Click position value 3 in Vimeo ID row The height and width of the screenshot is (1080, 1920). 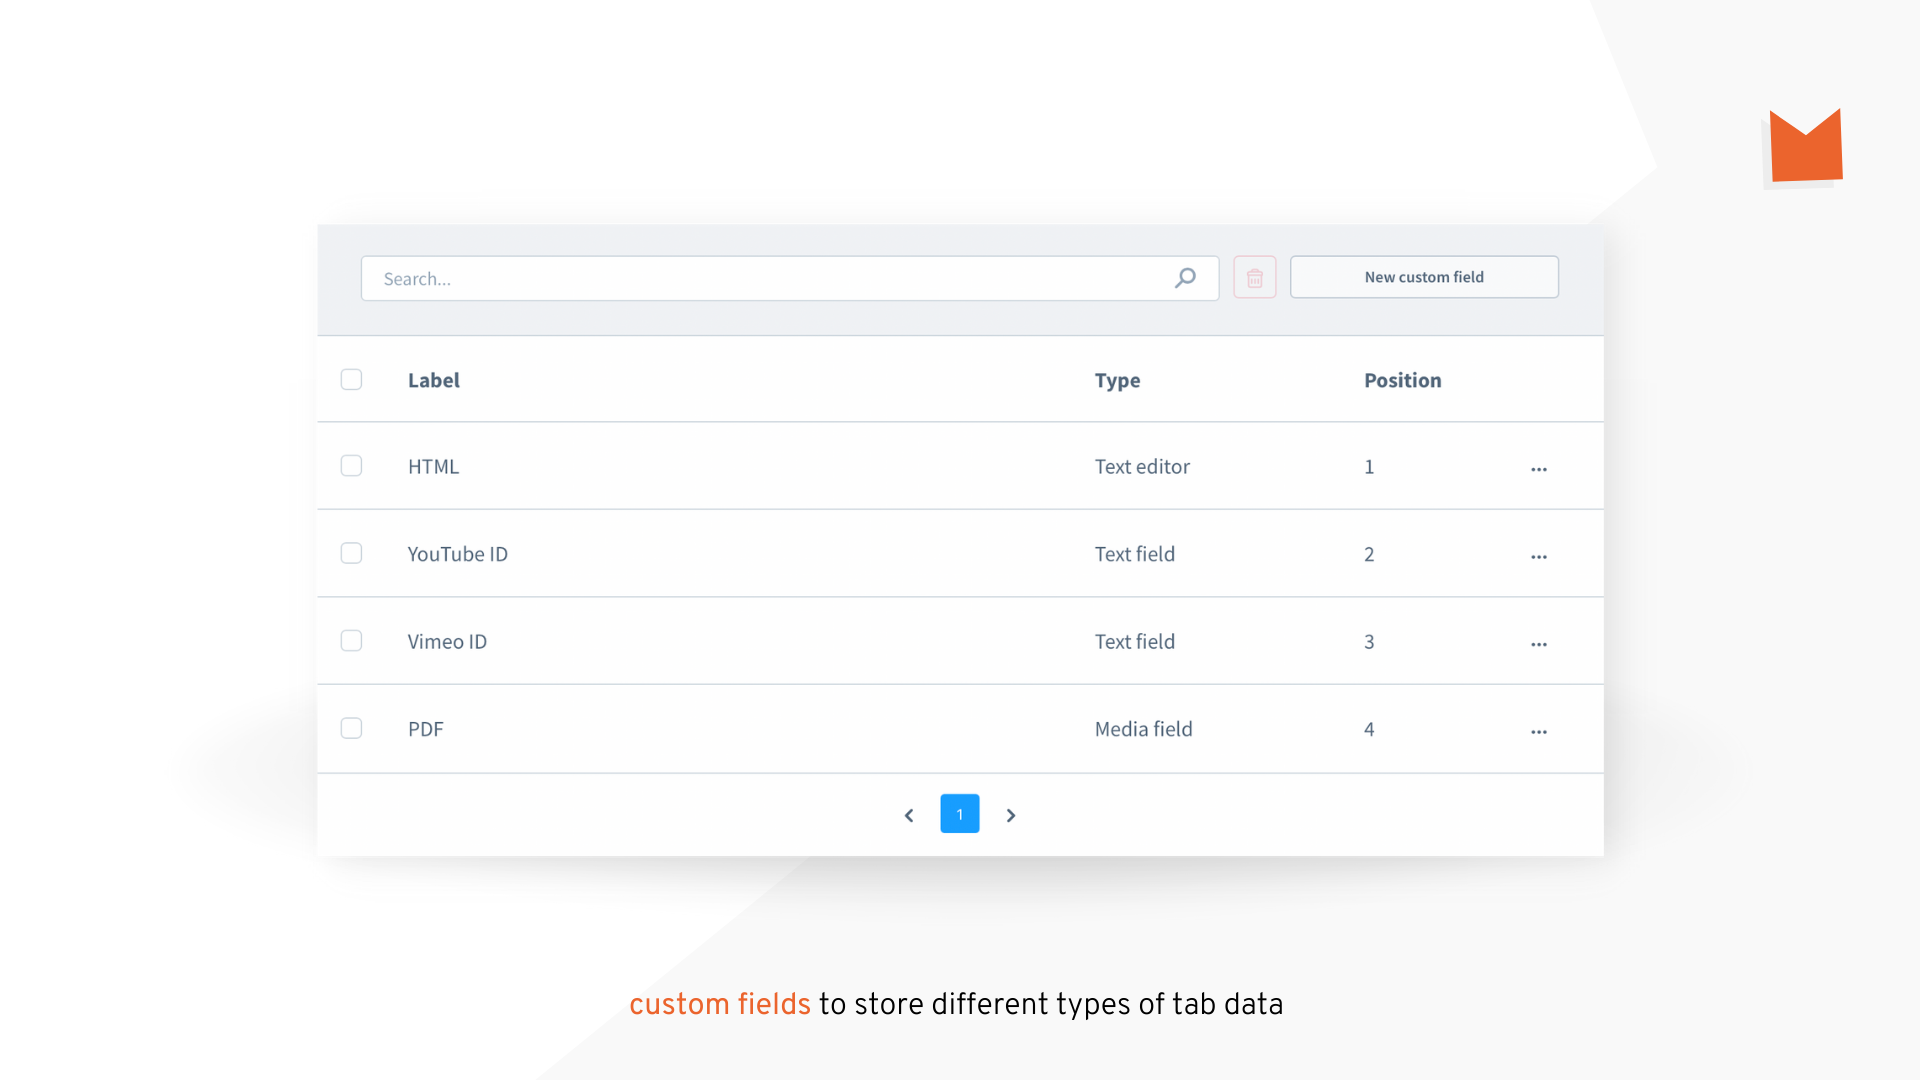click(x=1369, y=642)
